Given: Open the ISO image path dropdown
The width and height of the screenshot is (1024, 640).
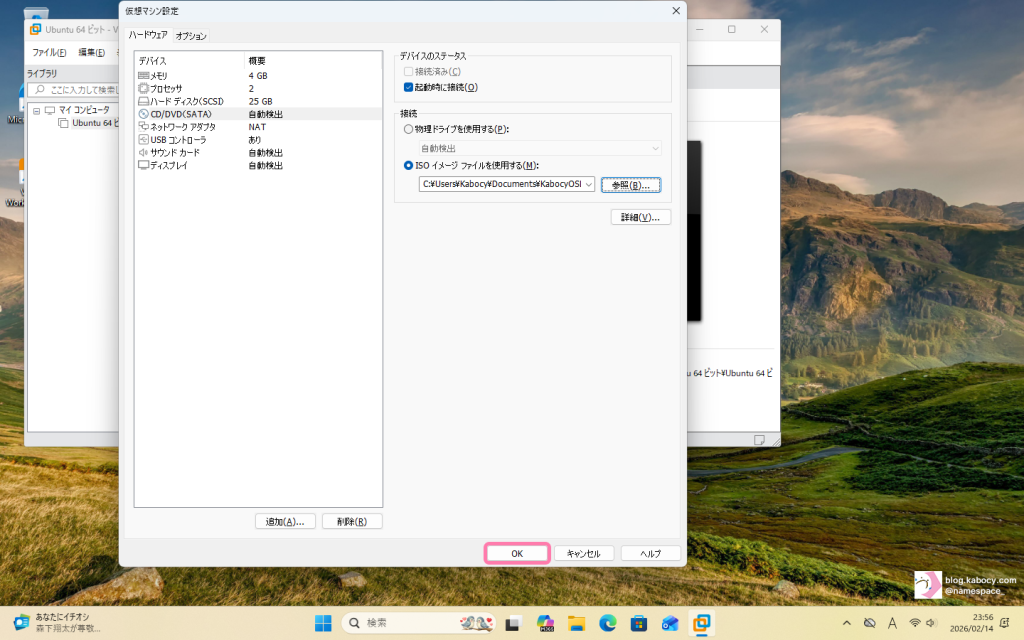Looking at the screenshot, I should coord(588,185).
